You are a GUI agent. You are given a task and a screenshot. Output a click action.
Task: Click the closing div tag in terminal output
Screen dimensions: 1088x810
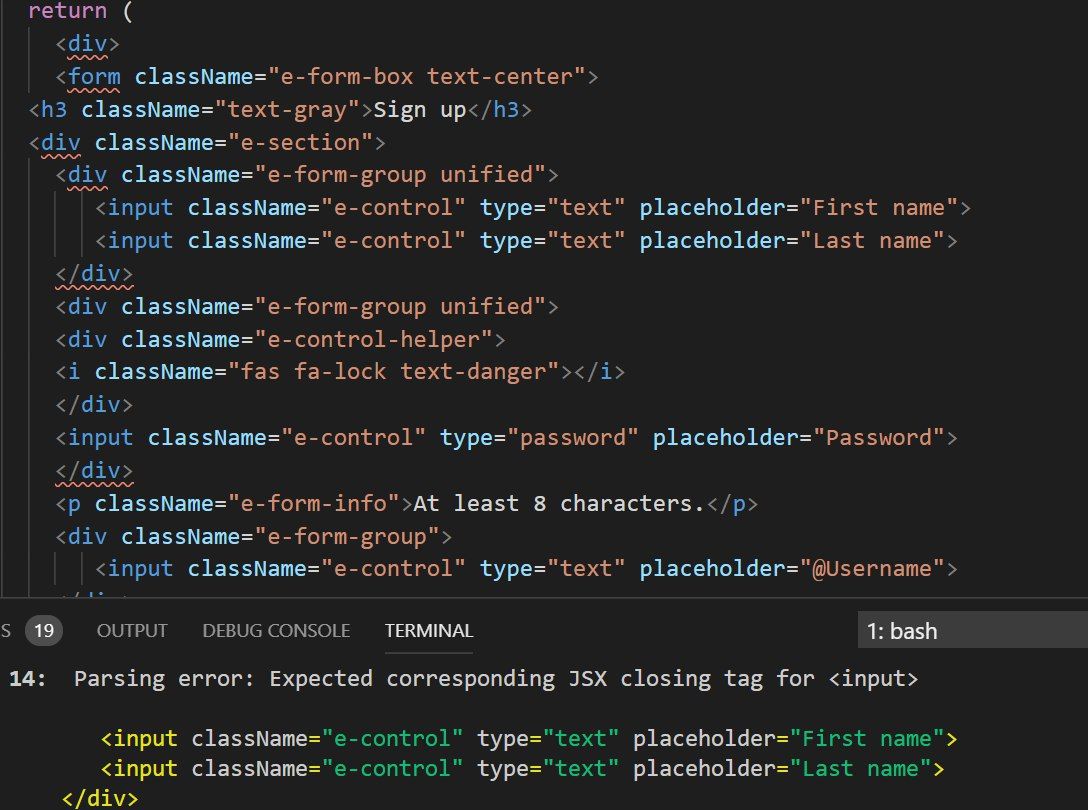click(100, 799)
